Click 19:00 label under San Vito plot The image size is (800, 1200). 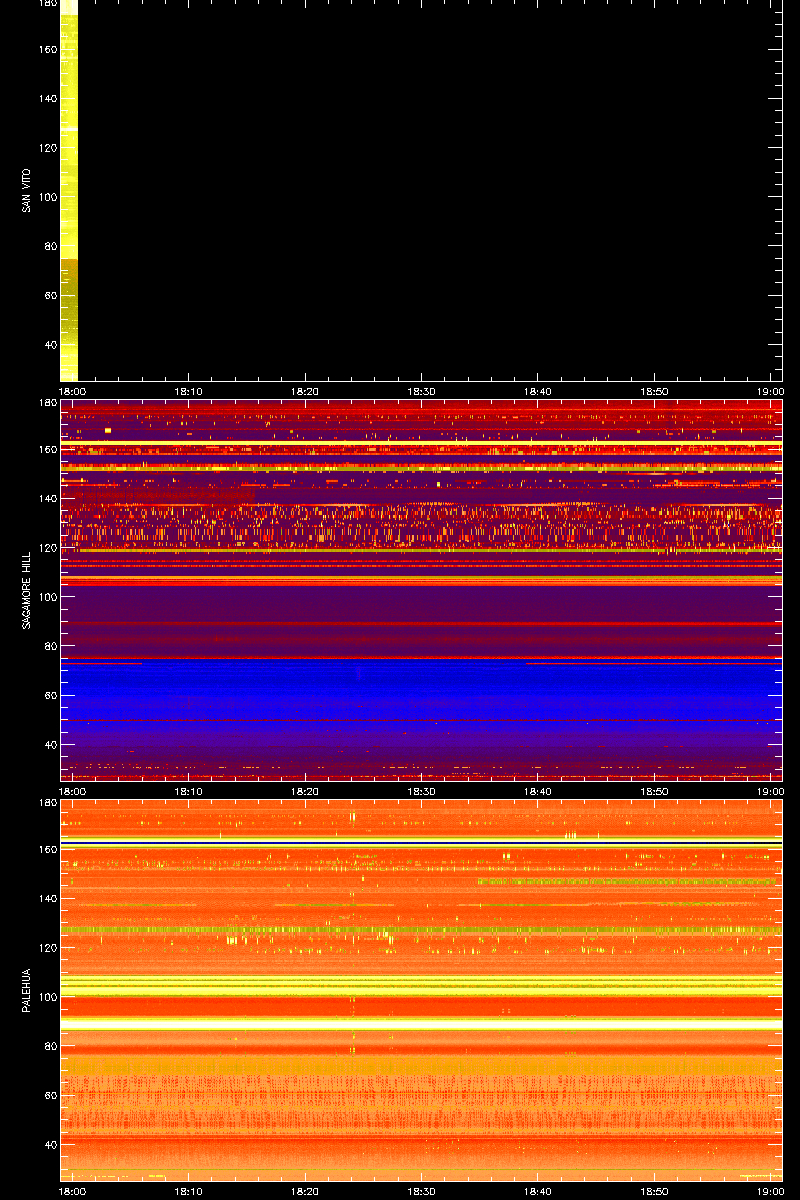tap(769, 392)
